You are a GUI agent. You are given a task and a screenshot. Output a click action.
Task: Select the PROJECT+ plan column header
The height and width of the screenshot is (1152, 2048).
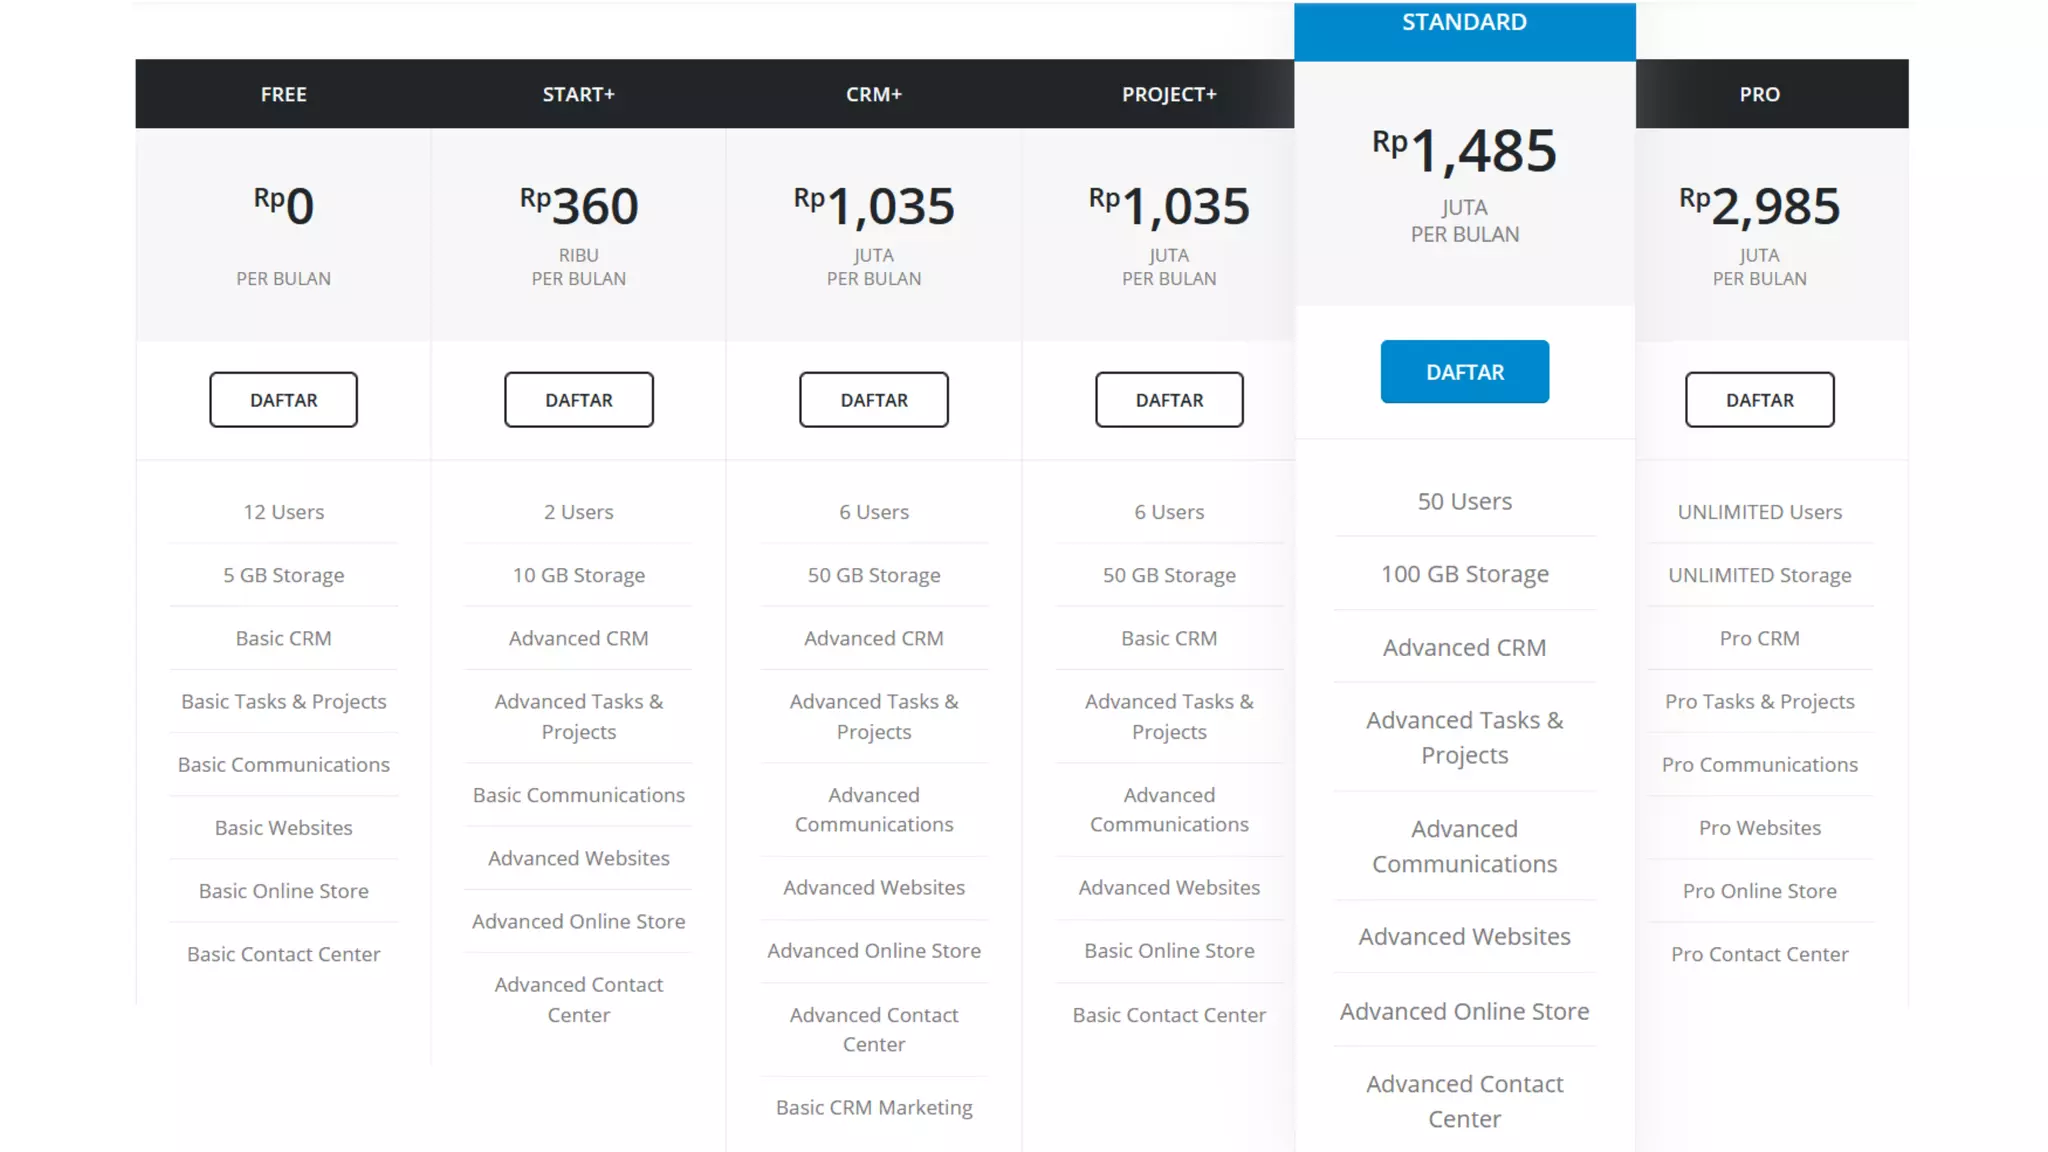click(x=1169, y=94)
